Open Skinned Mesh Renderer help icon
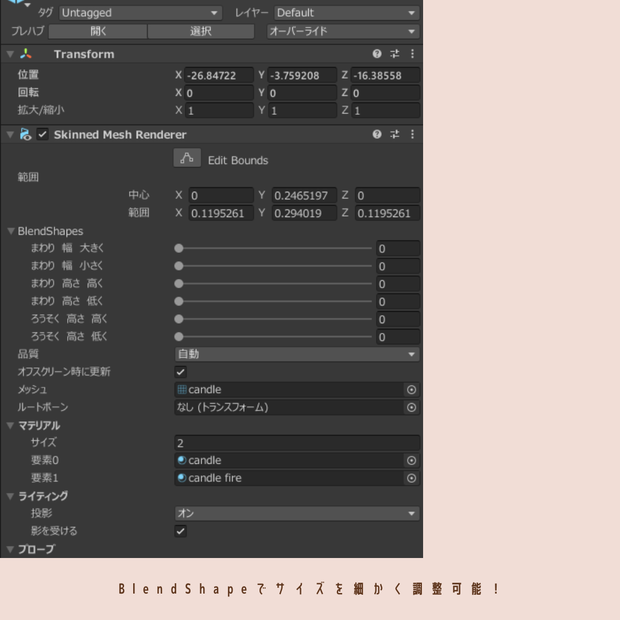Screen dimensions: 620x620 pos(377,134)
